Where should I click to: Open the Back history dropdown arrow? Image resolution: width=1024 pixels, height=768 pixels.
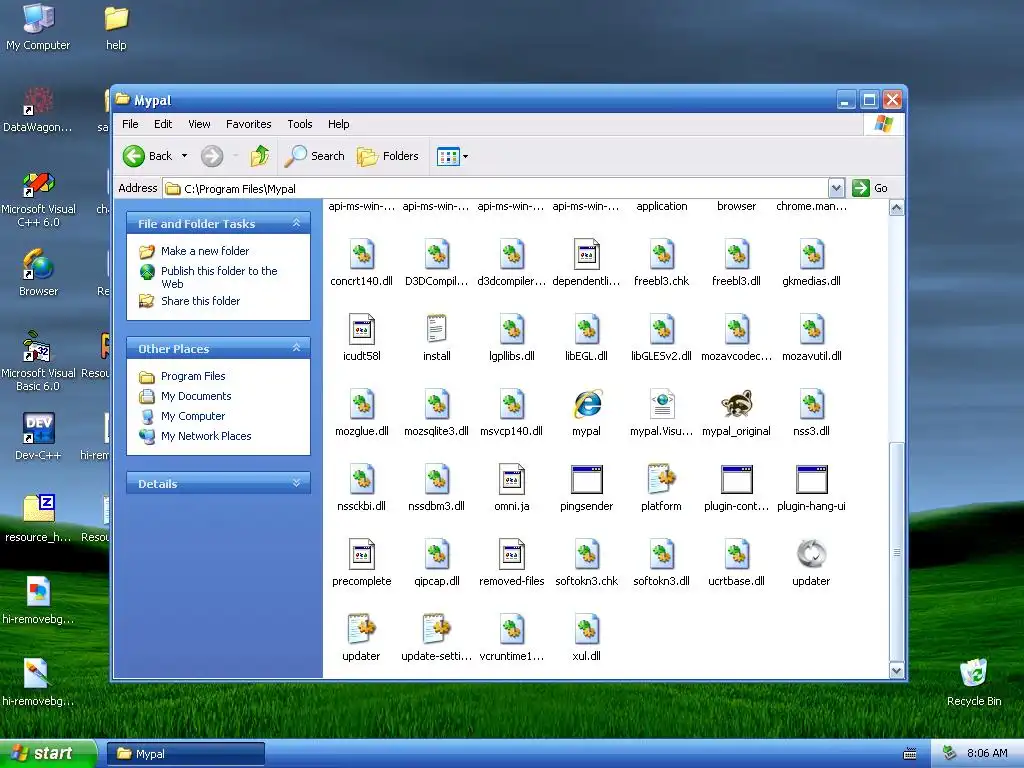pos(184,156)
